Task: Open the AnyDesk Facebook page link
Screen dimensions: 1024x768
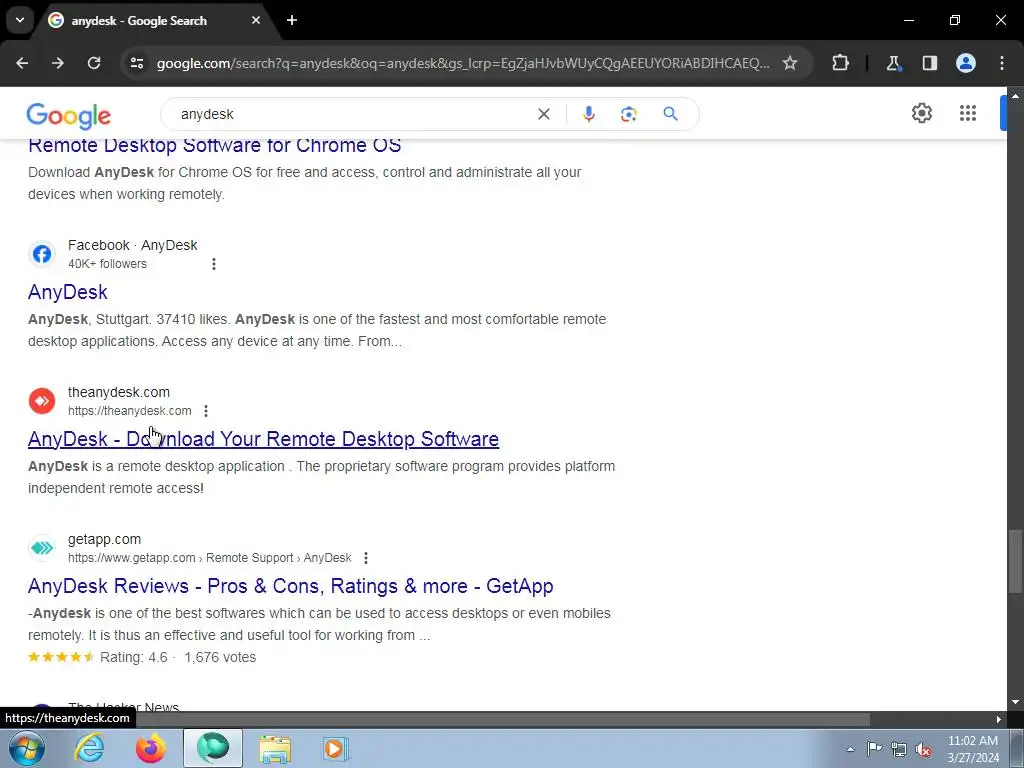Action: (67, 292)
